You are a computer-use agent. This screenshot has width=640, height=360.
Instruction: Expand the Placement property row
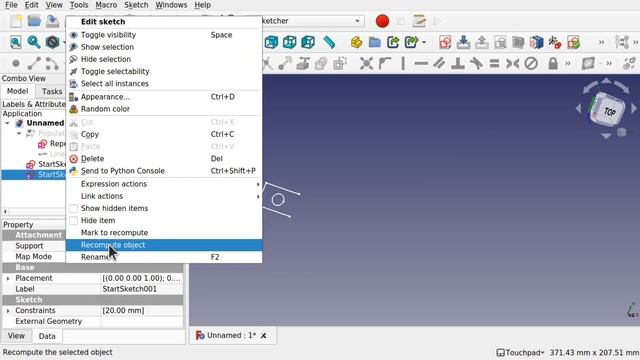point(8,278)
